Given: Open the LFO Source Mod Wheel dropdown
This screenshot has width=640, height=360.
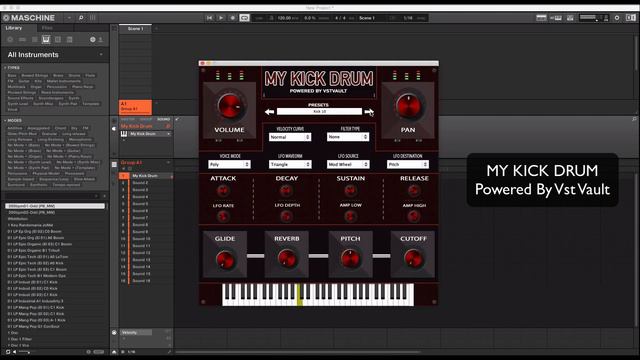Looking at the screenshot, I should tap(348, 164).
